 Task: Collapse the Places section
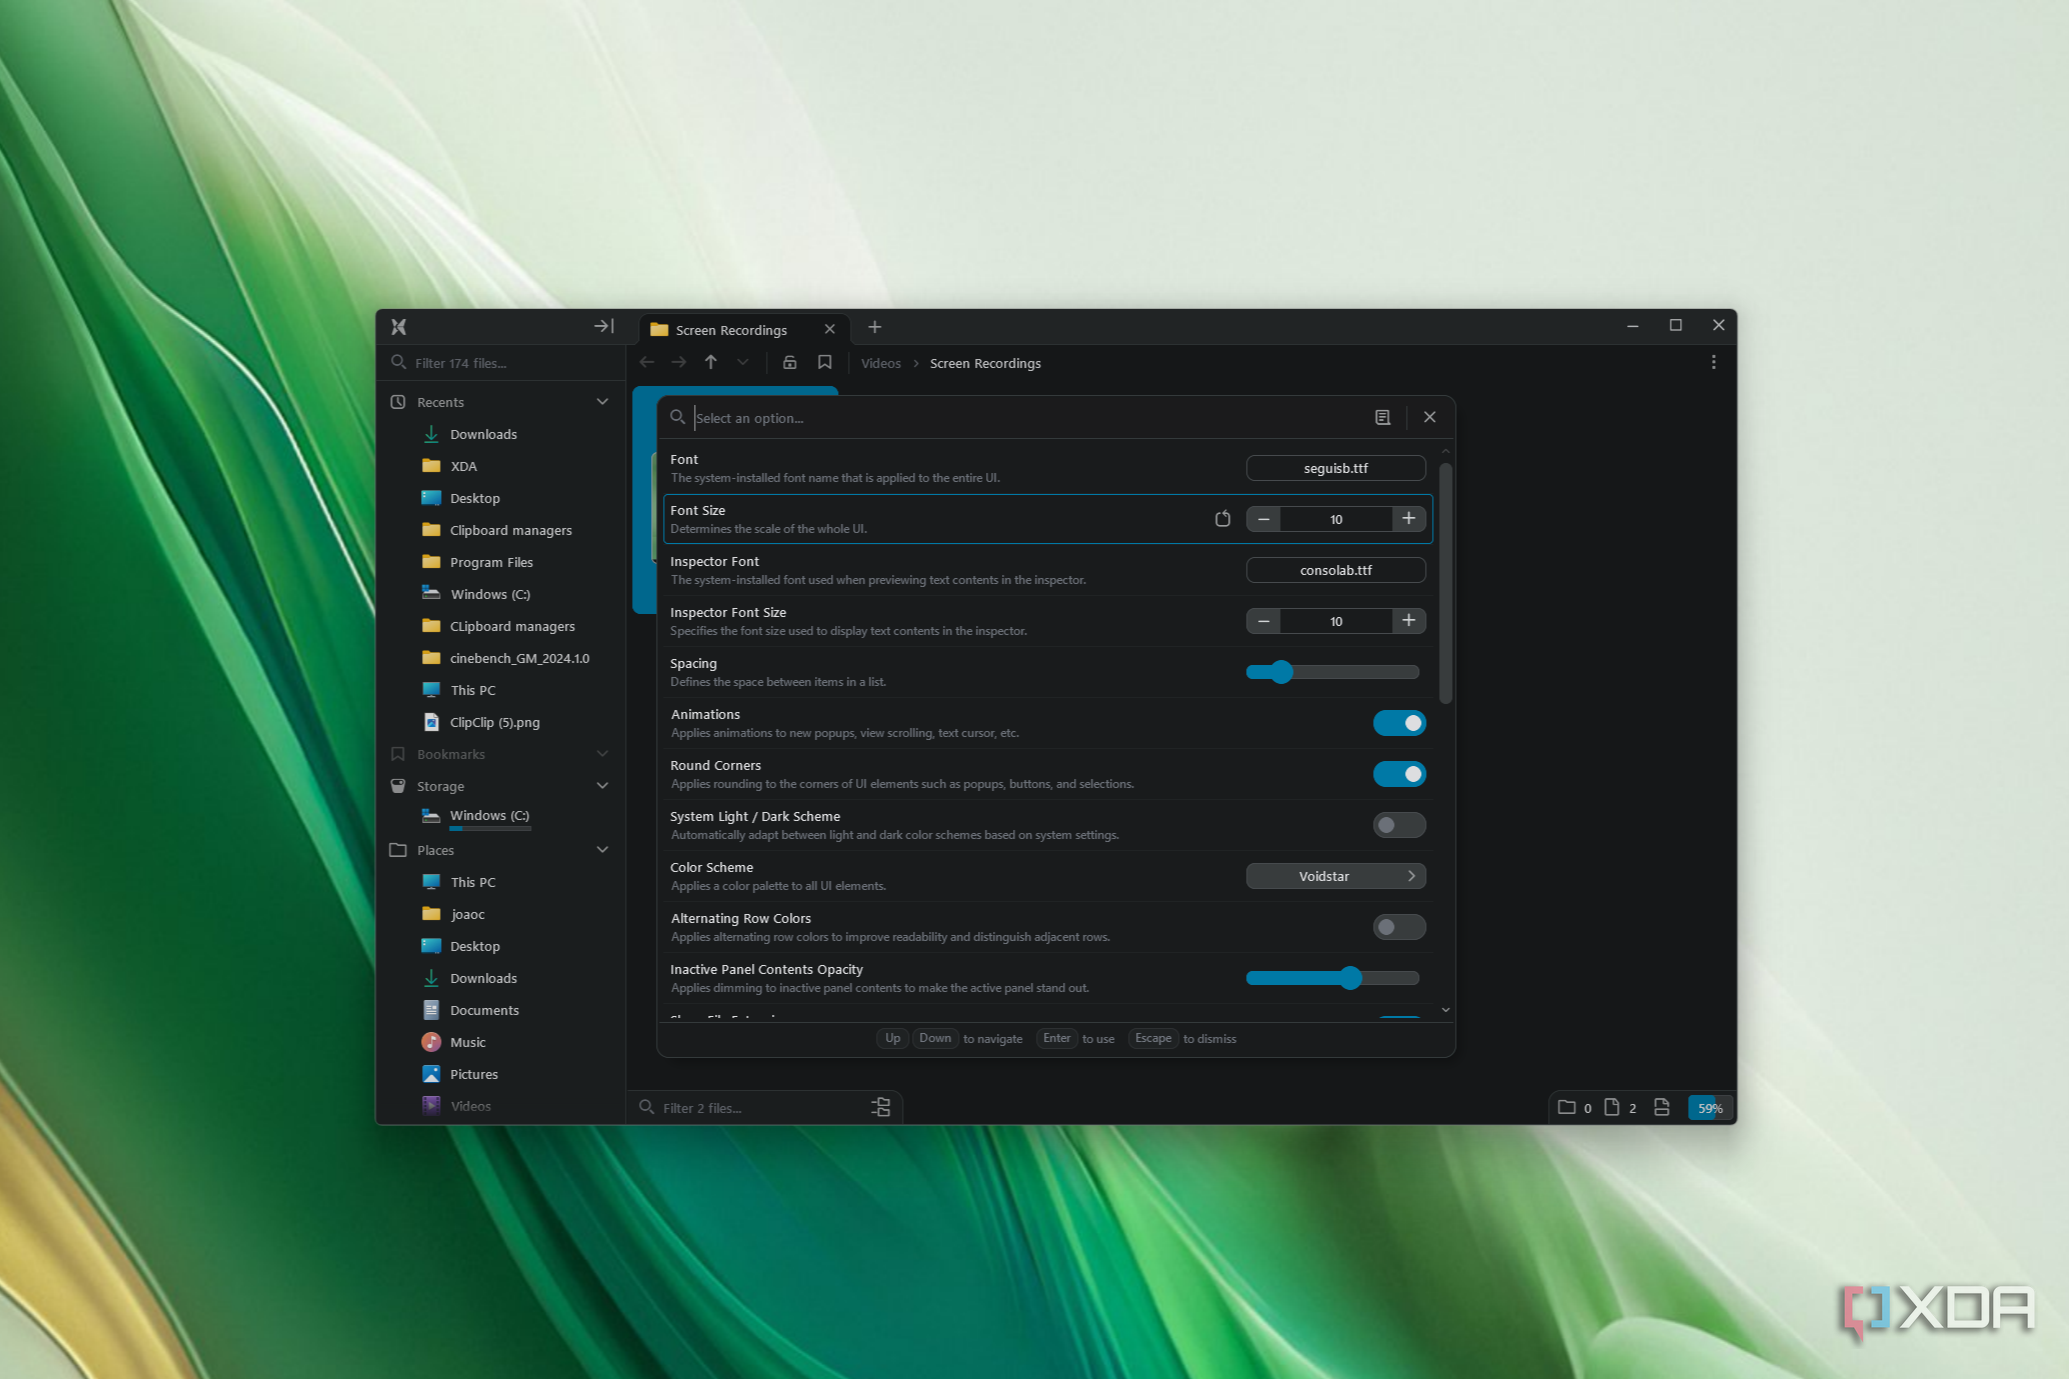tap(603, 849)
